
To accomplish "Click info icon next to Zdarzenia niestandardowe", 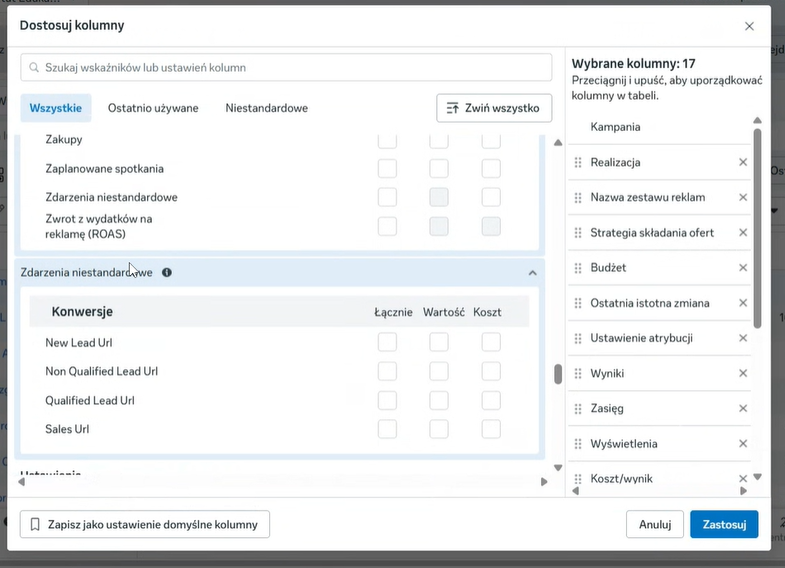I will coord(167,272).
